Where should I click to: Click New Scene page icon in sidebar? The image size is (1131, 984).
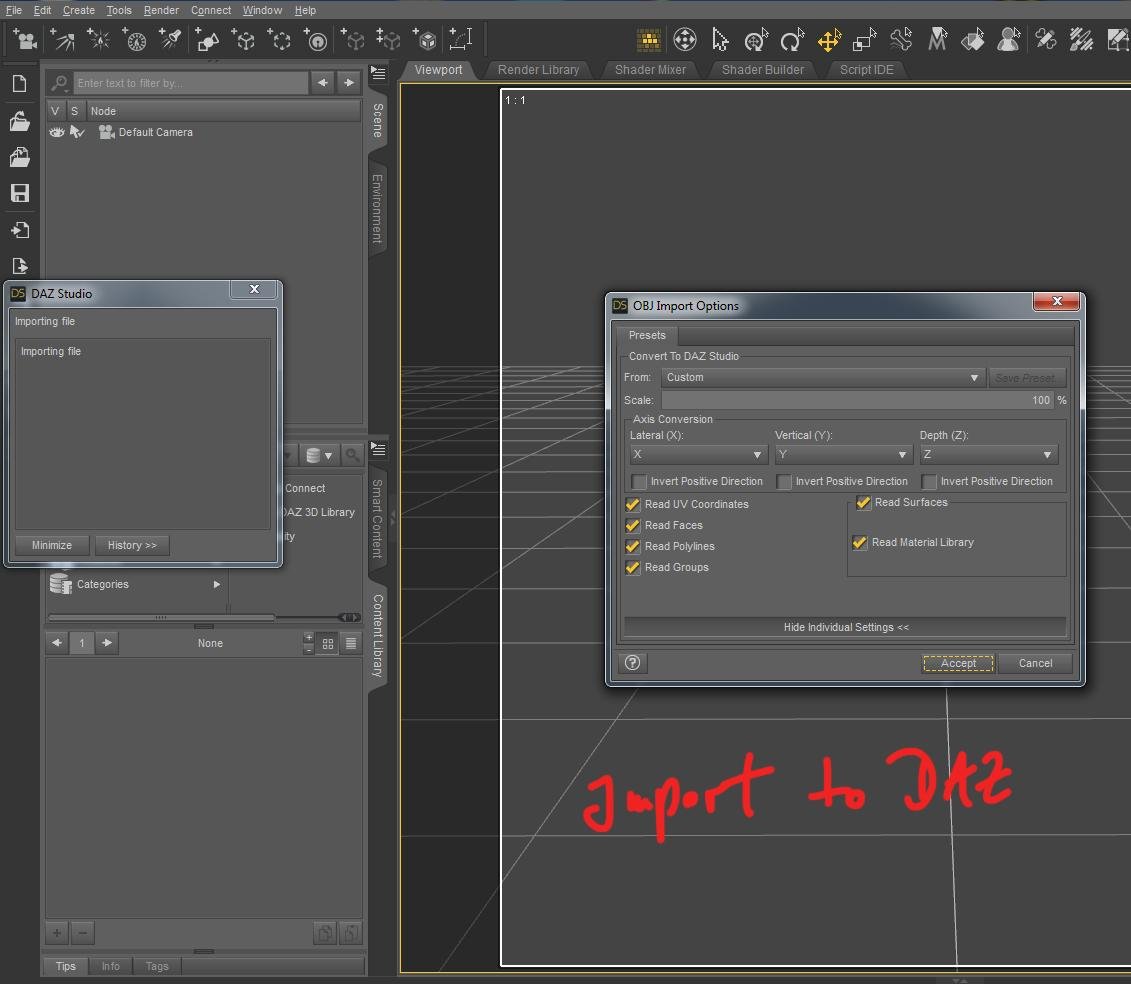19,84
